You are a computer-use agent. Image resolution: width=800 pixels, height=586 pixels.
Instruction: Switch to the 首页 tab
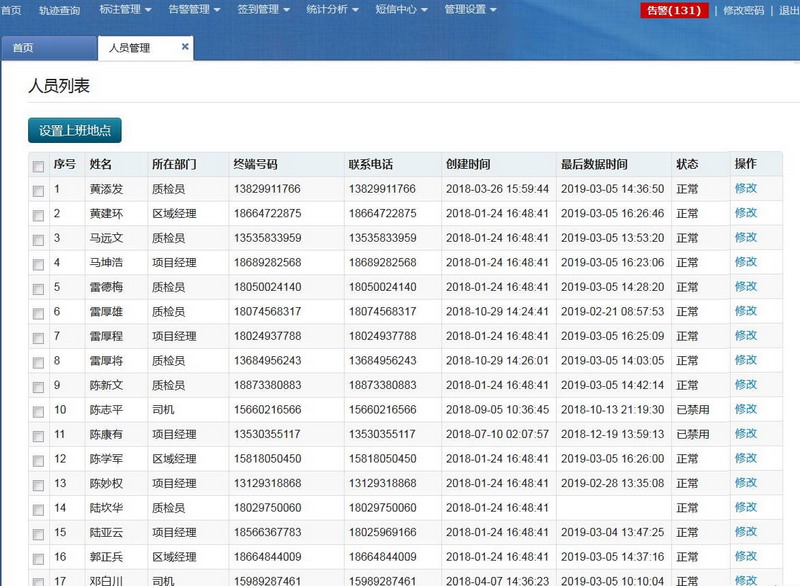tap(23, 48)
